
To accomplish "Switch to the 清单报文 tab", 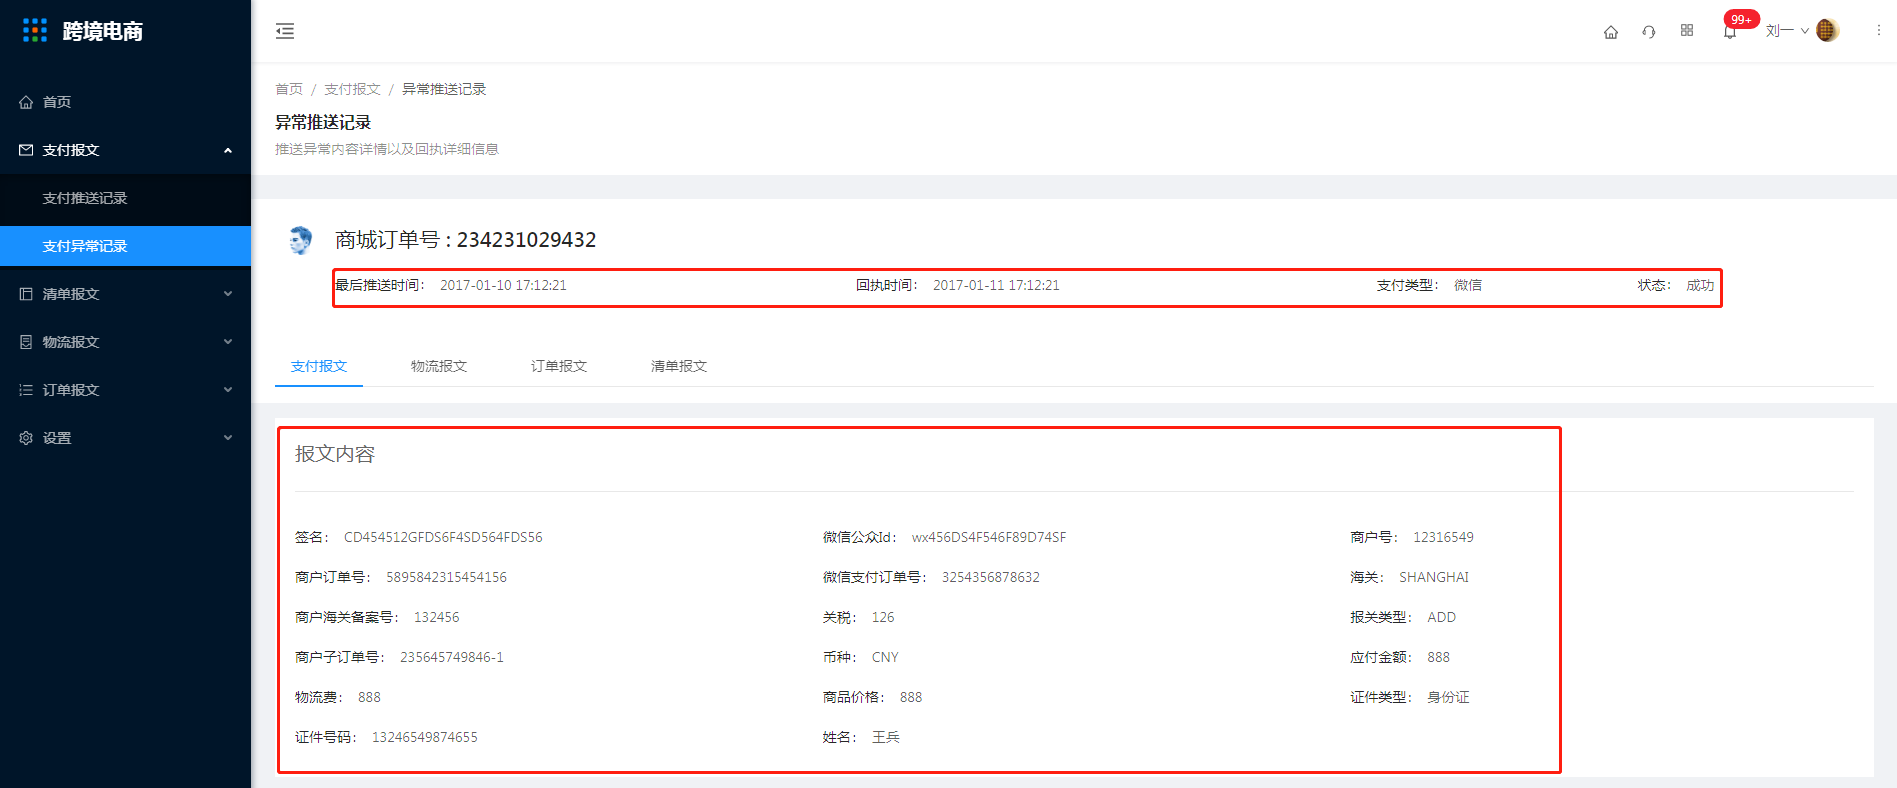I will (679, 366).
